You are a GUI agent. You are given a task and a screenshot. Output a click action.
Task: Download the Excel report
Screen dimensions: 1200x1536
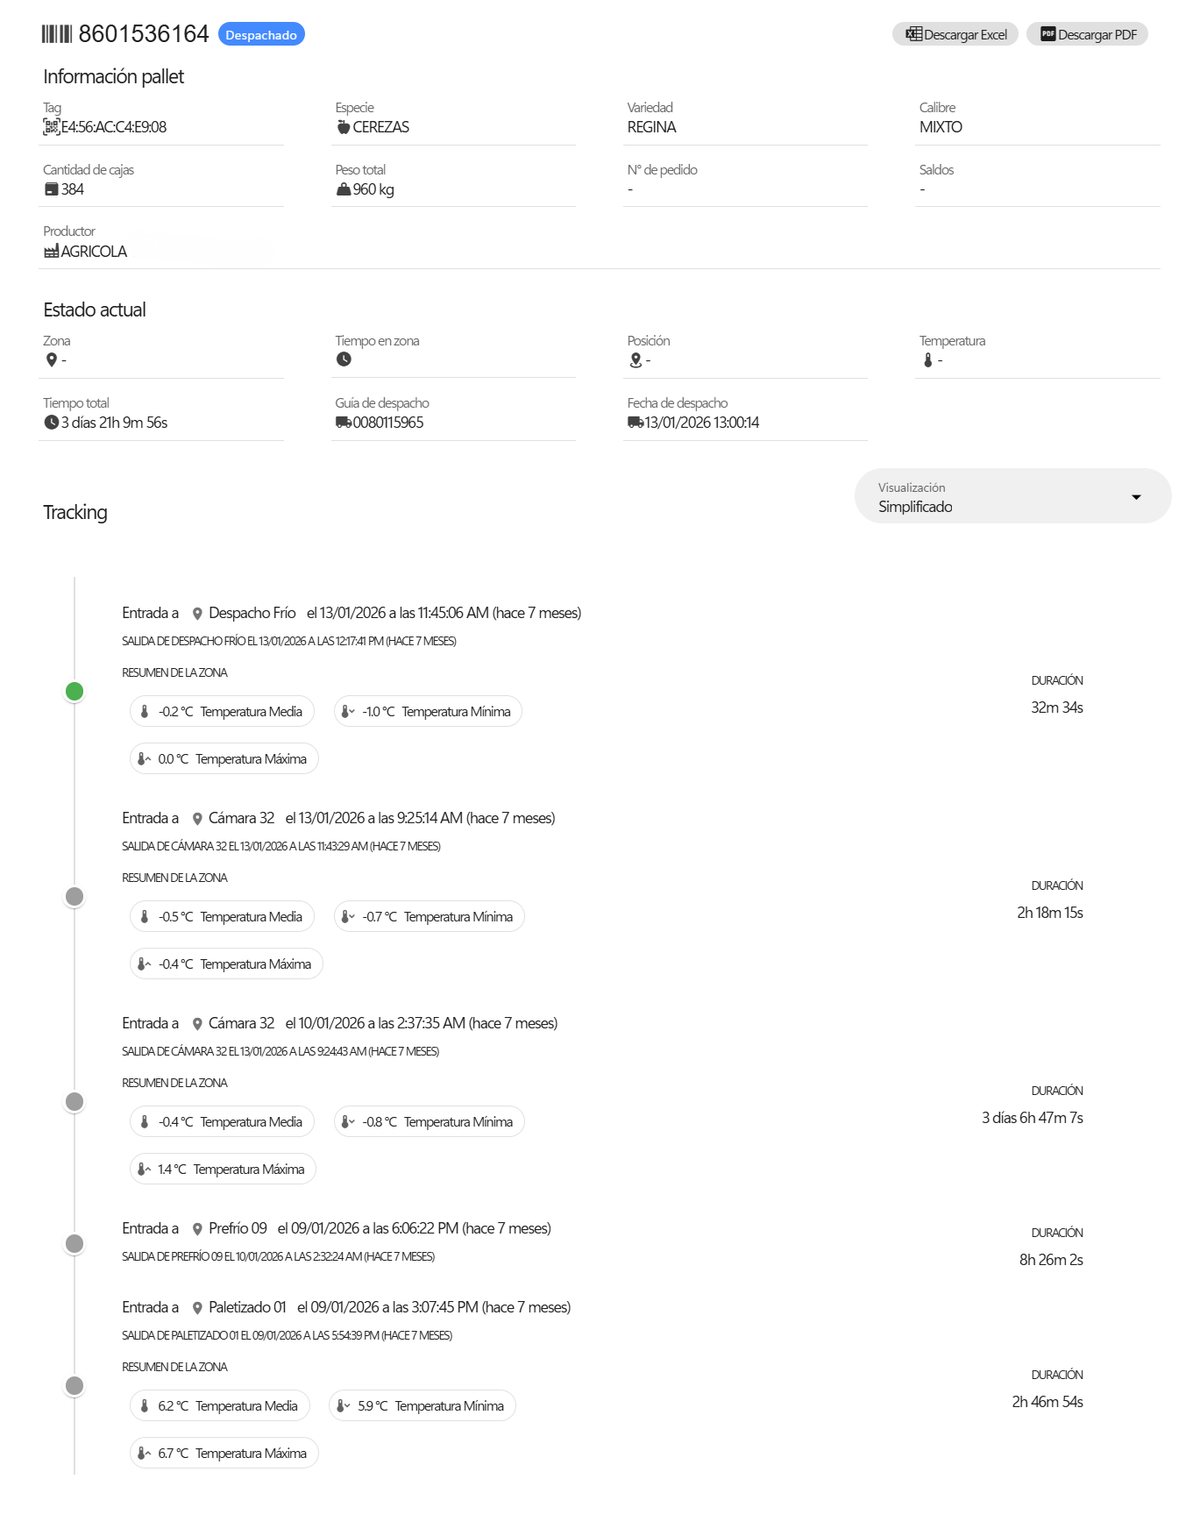tap(955, 34)
